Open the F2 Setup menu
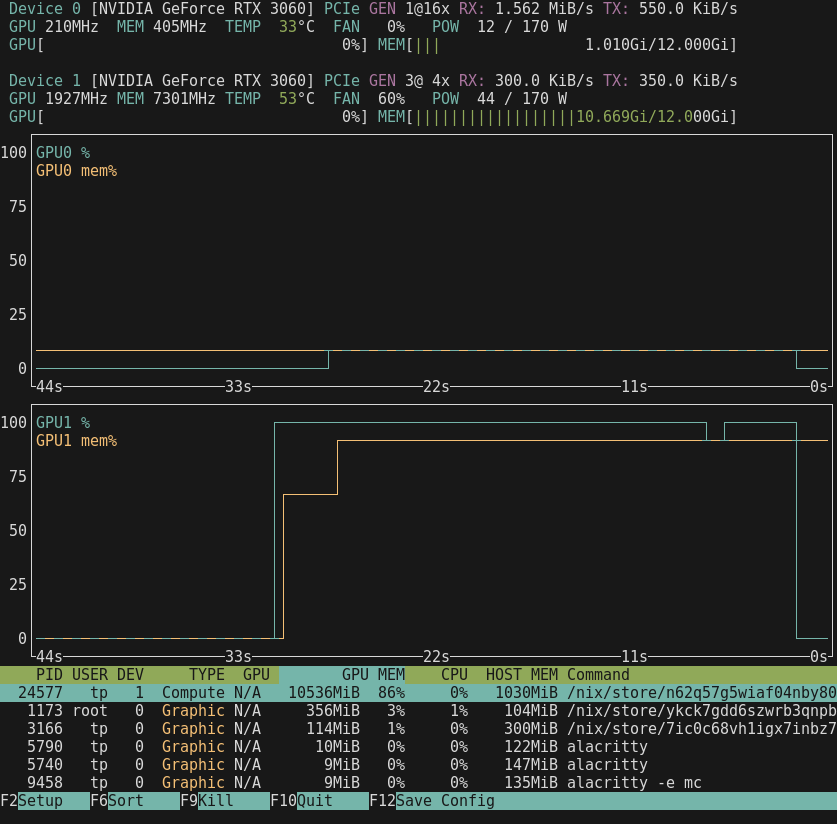This screenshot has width=837, height=824. click(40, 801)
